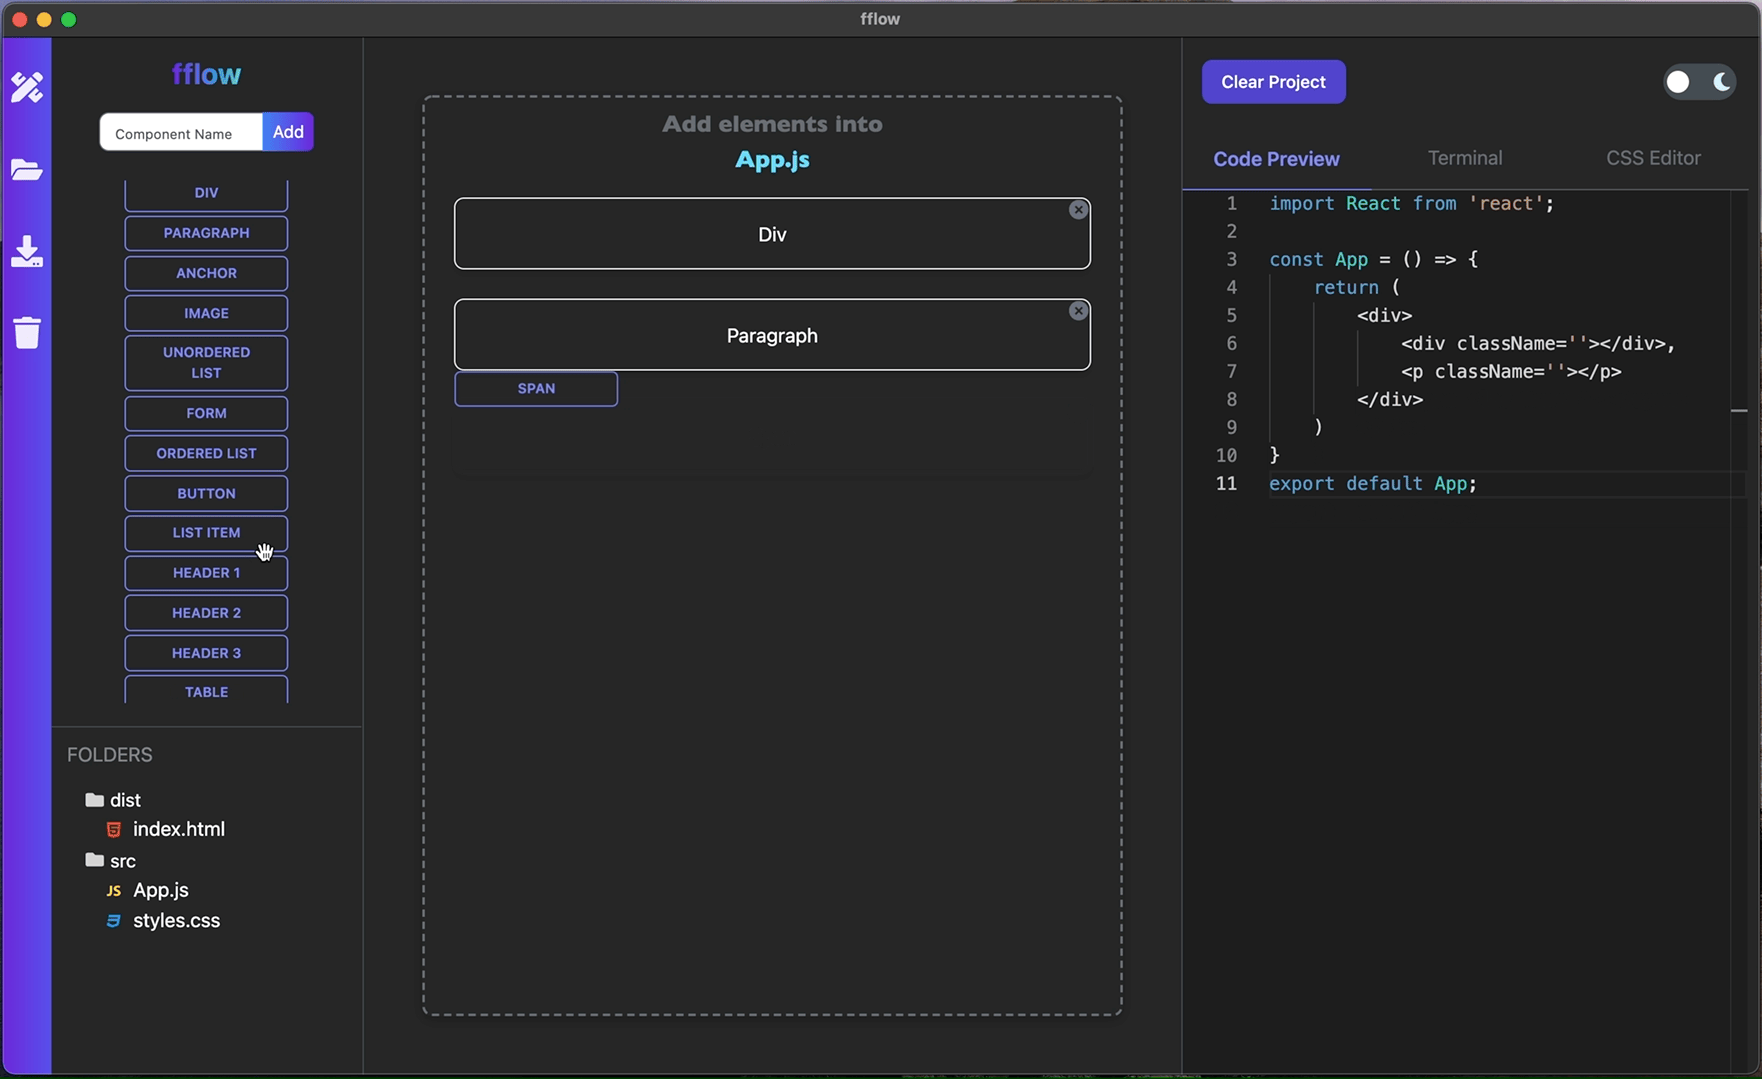
Task: Remove the Paragraph element with its X icon
Action: (x=1078, y=311)
